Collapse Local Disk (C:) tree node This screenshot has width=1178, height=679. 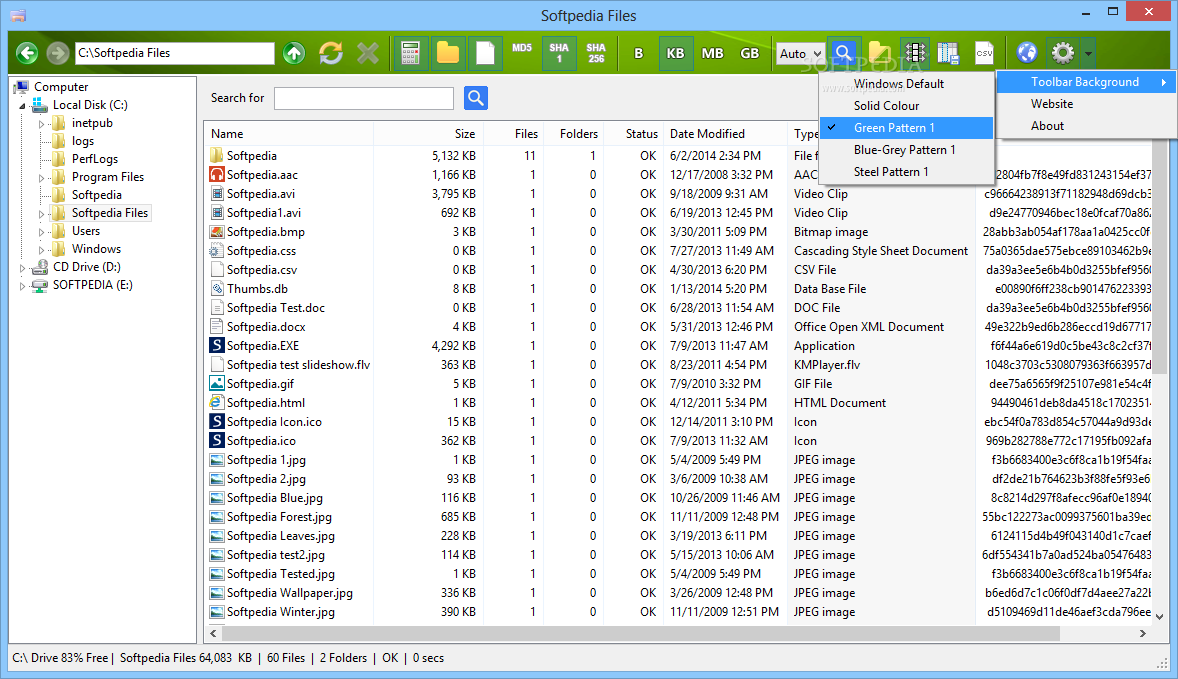(23, 106)
